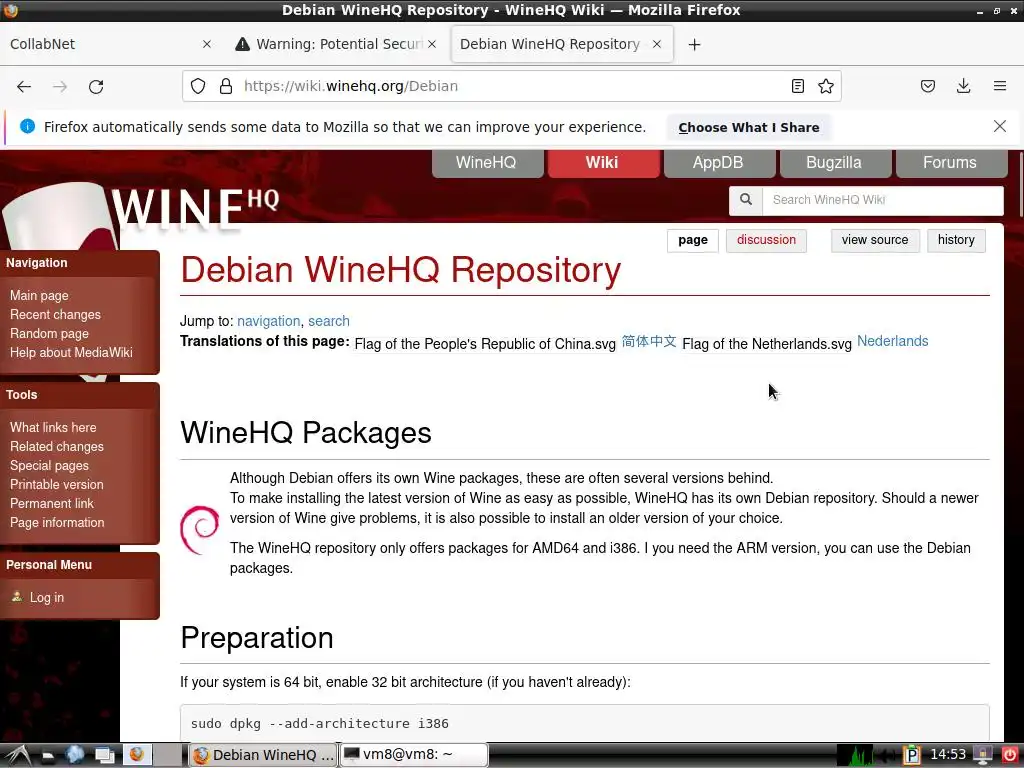
Task: Click Choose What I Share button
Action: click(748, 127)
